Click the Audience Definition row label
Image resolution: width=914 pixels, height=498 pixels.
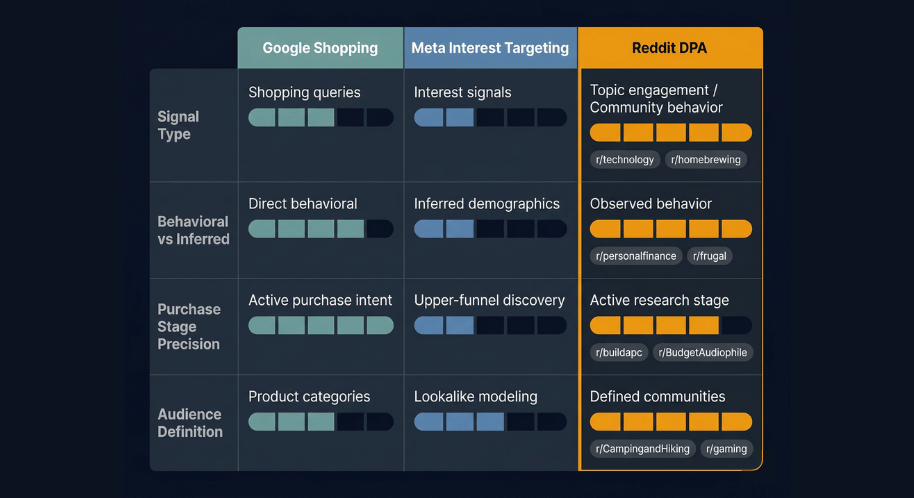pyautogui.click(x=190, y=423)
